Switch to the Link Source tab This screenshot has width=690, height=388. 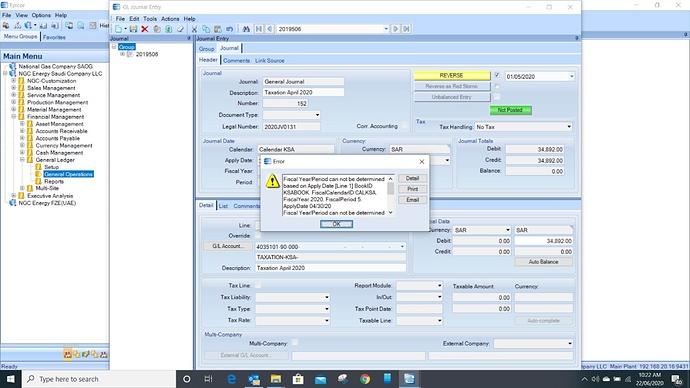tap(270, 61)
